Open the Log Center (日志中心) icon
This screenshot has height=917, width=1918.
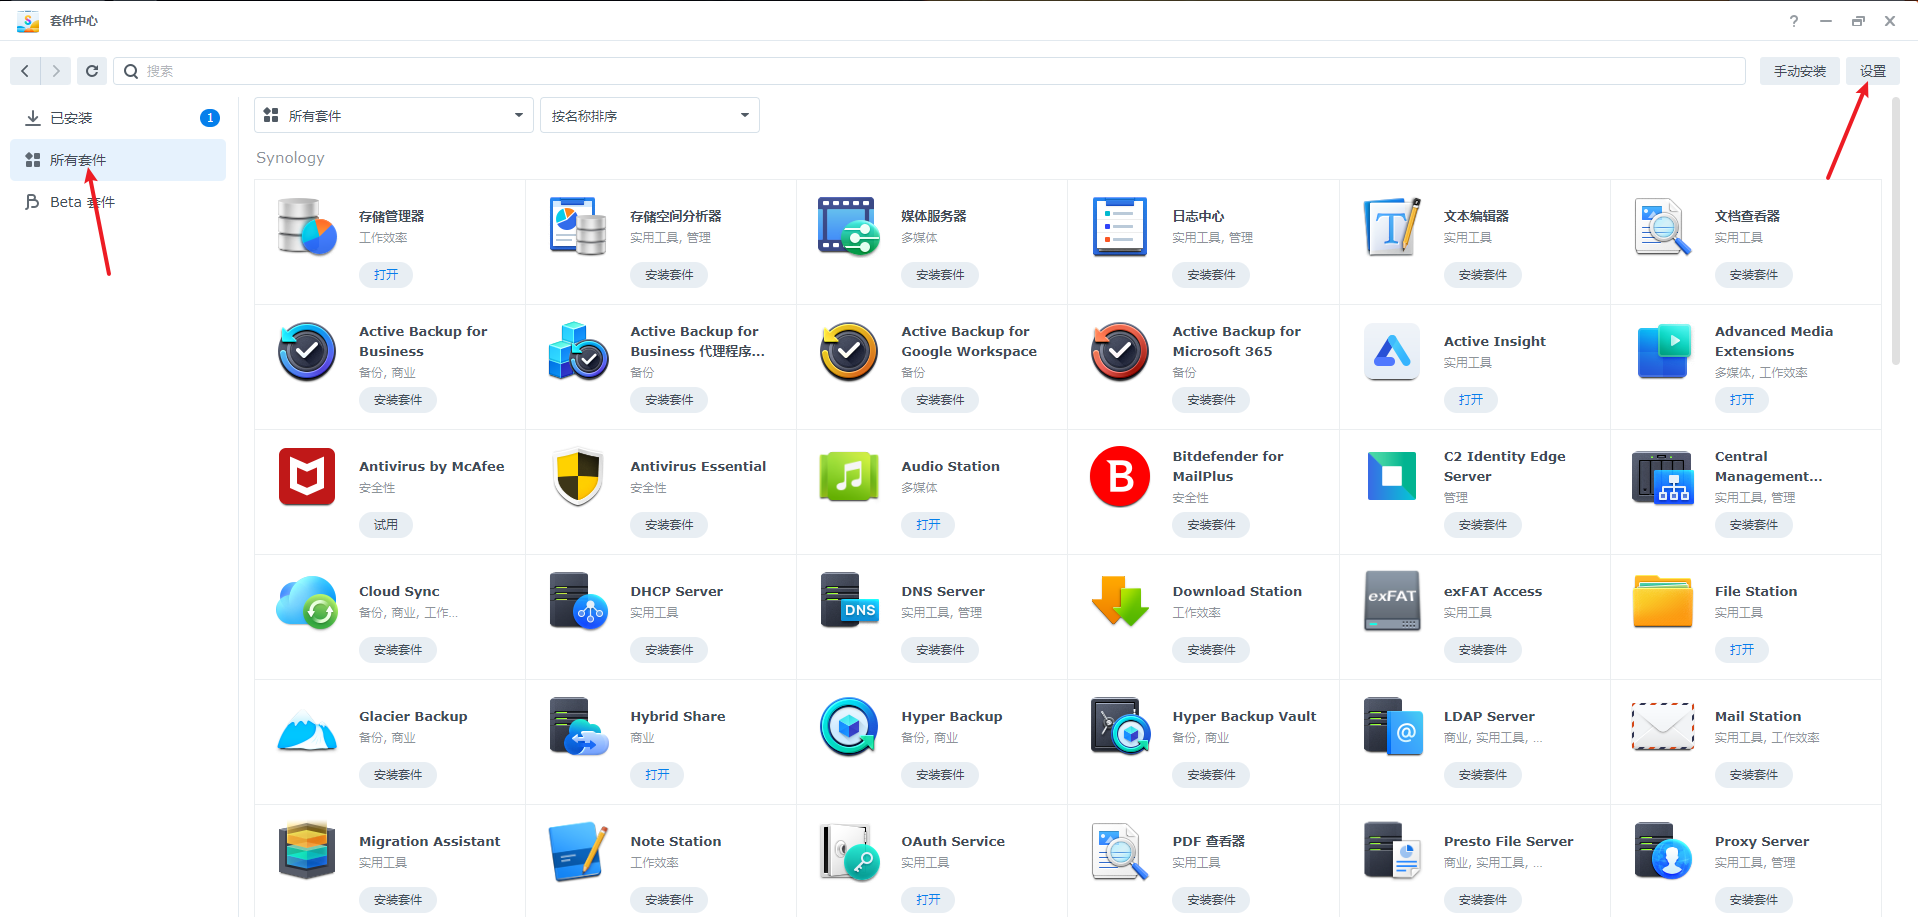click(x=1119, y=226)
